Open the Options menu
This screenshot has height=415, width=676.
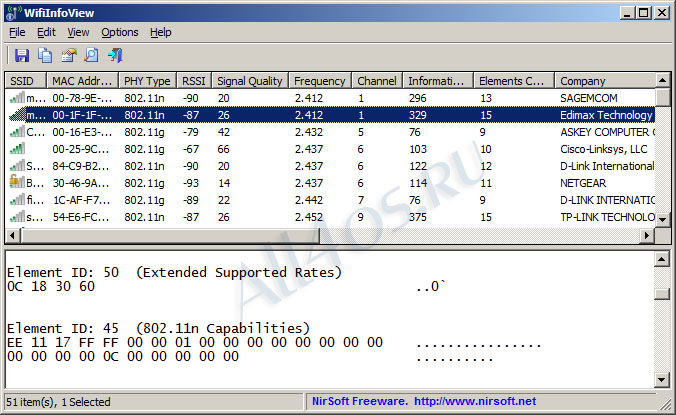[x=120, y=32]
